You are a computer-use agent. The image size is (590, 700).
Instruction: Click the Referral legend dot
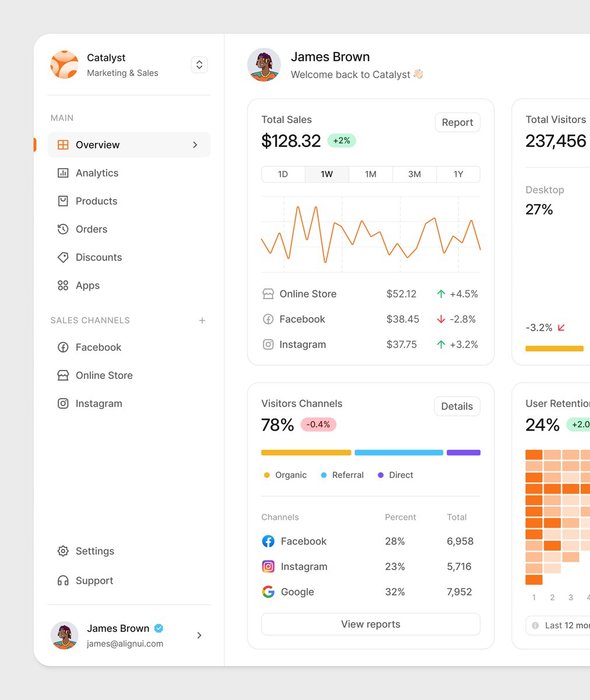pos(324,475)
